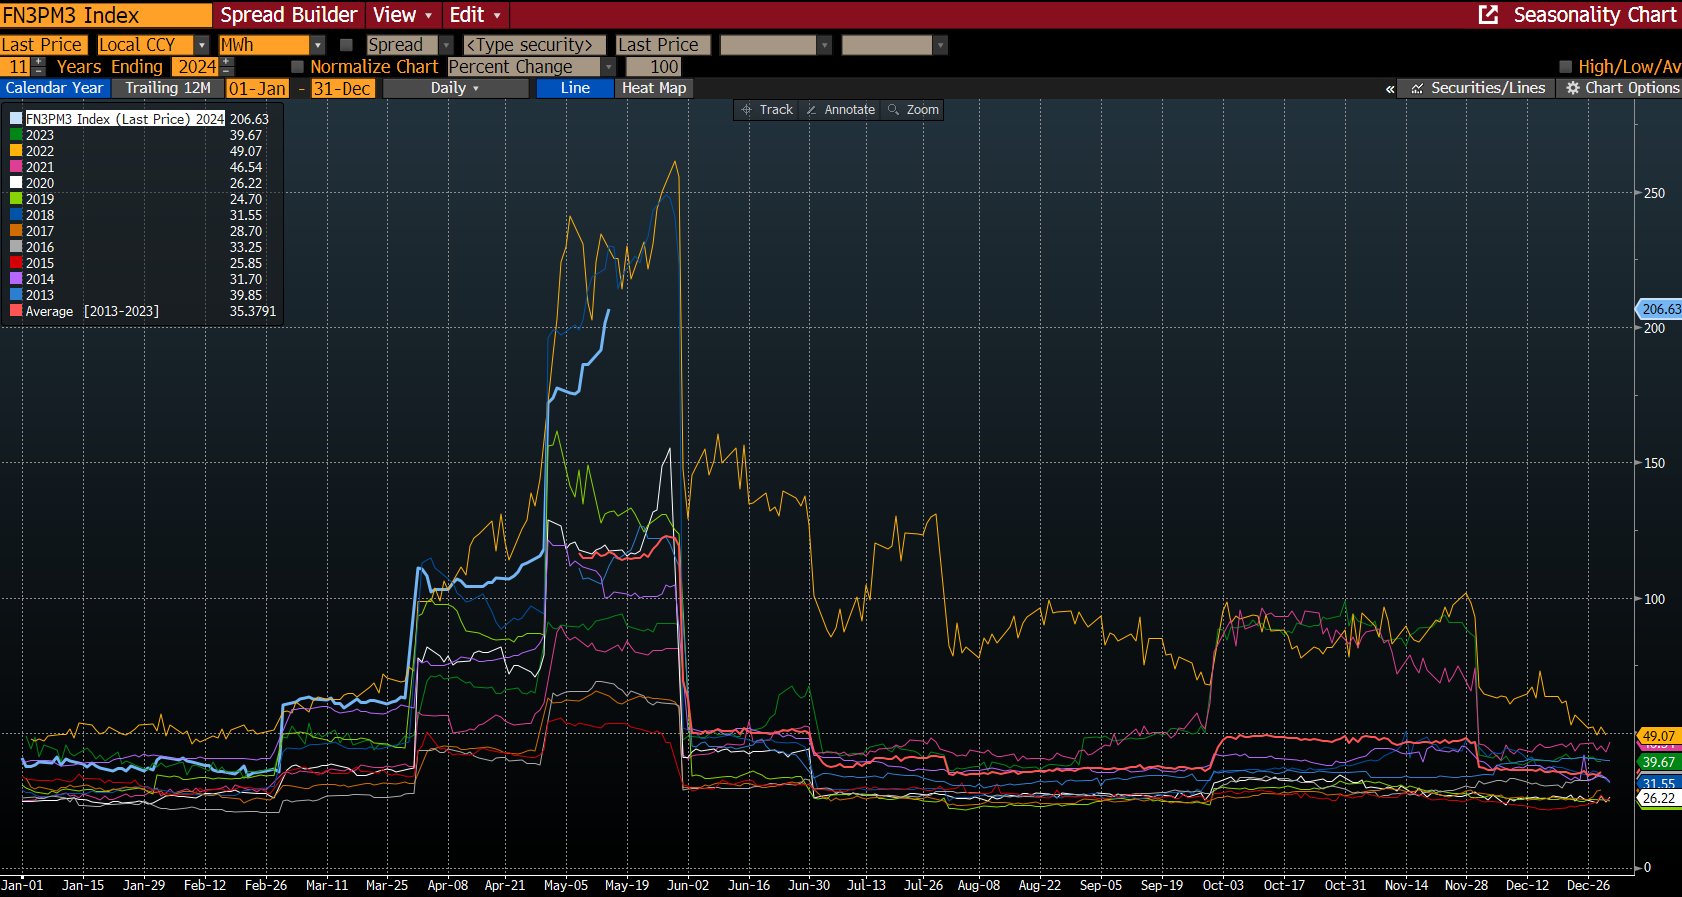Screen dimensions: 1682x897
Task: Click the orange 2022 legend color swatch
Action: coord(16,151)
